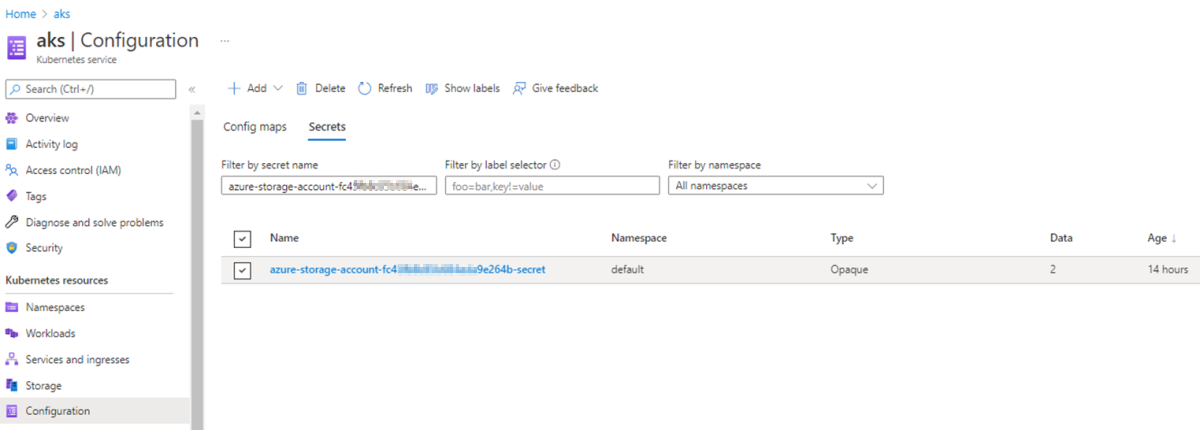Expand the Add dropdown chevron
This screenshot has width=1200, height=430.
coord(278,88)
